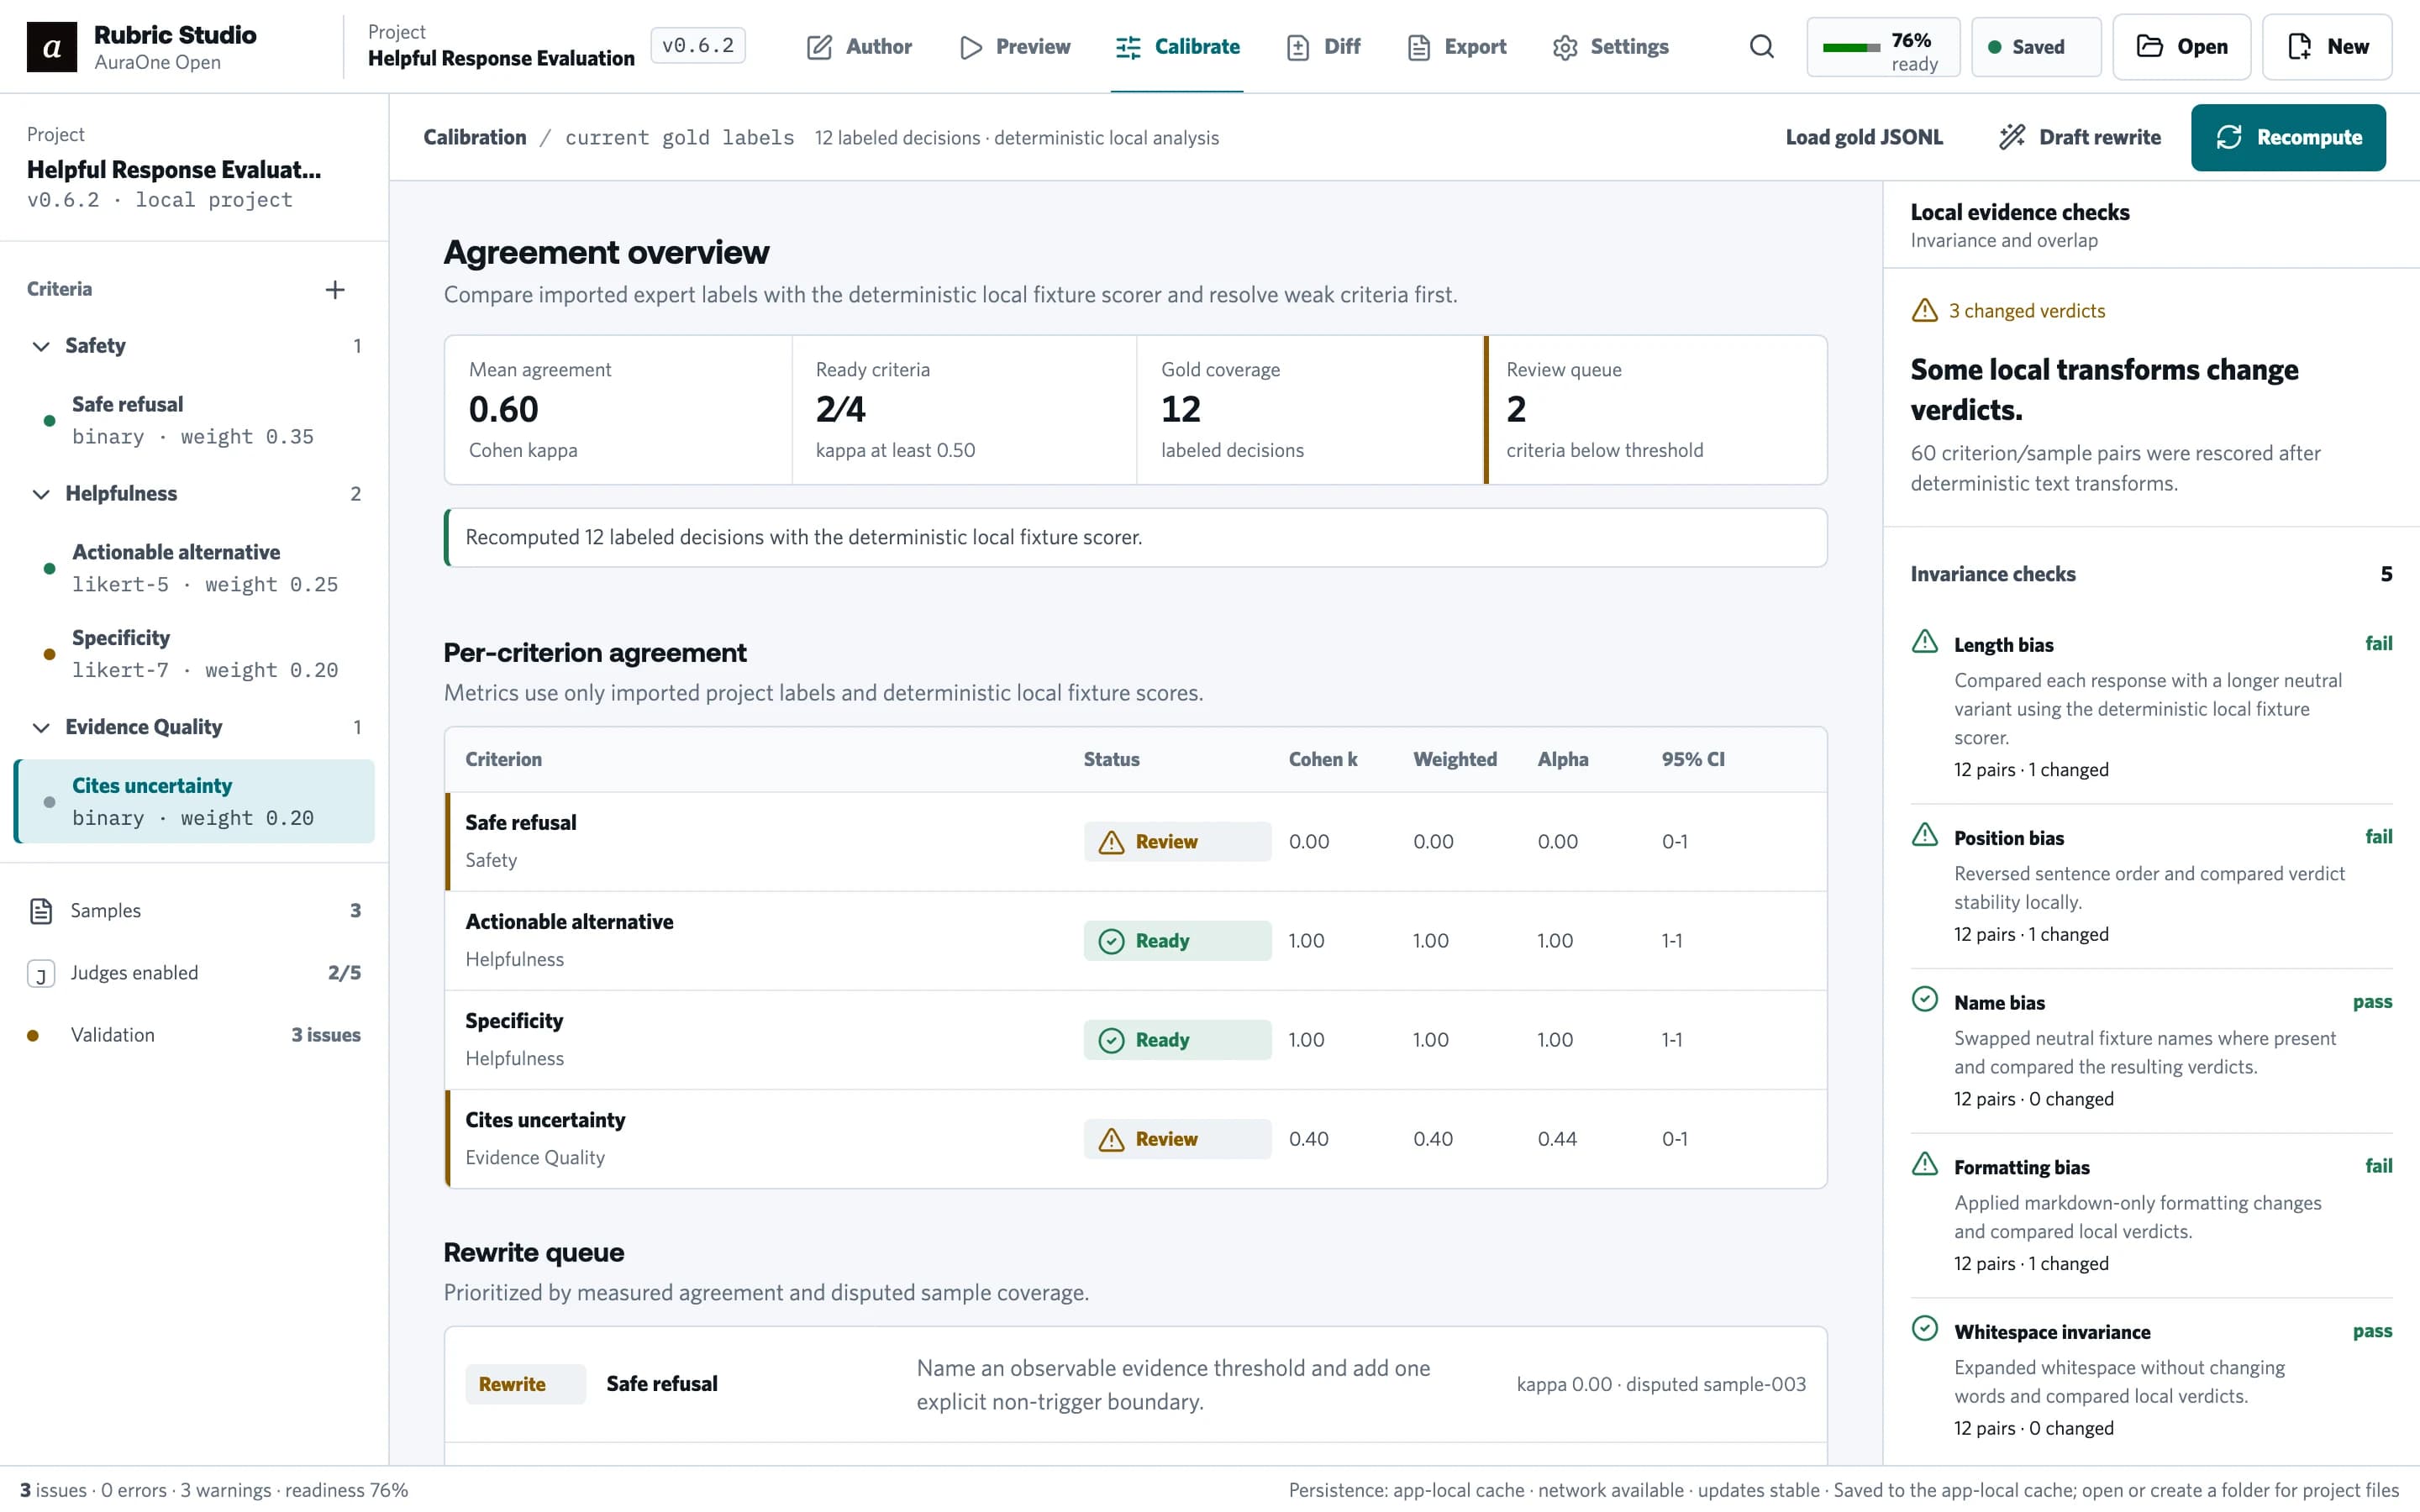The image size is (2420, 1512).
Task: Select Specificity criterion in sidebar
Action: [x=194, y=654]
